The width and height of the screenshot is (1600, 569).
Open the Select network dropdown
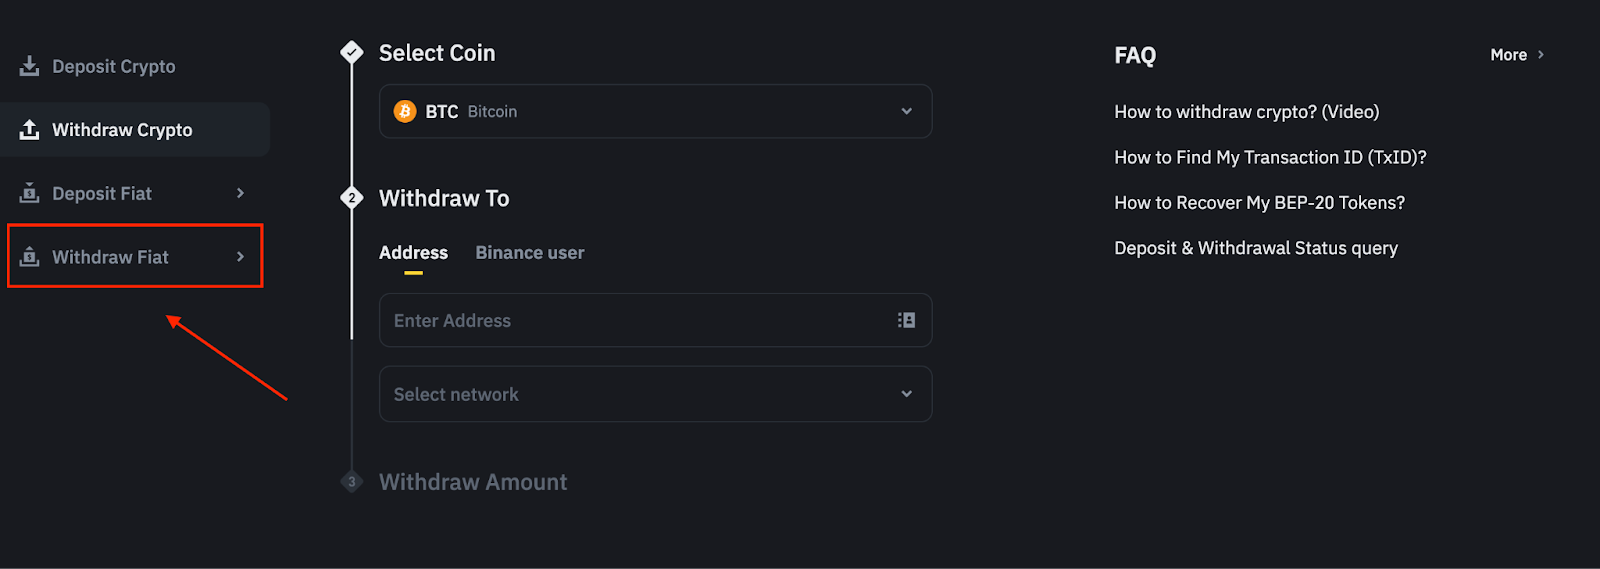coord(655,394)
